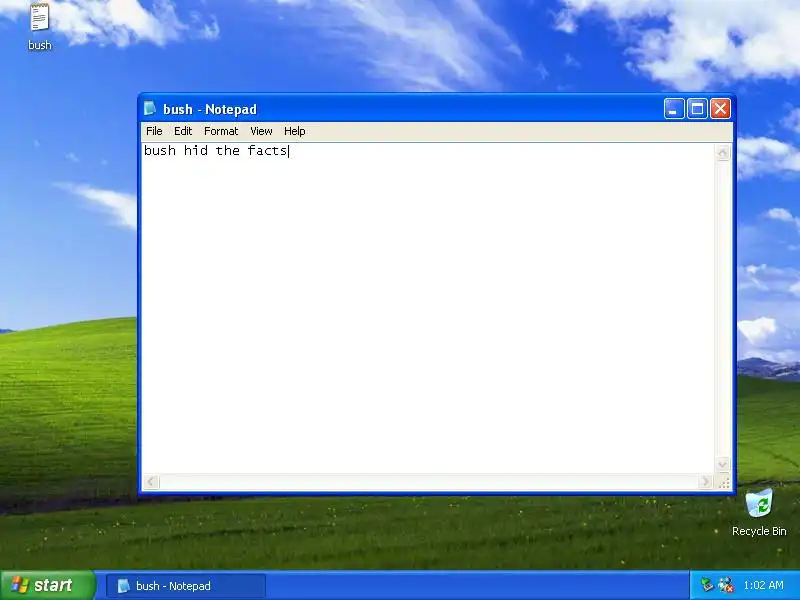Click the network connection tray icon
This screenshot has height=600, width=800.
click(x=726, y=585)
